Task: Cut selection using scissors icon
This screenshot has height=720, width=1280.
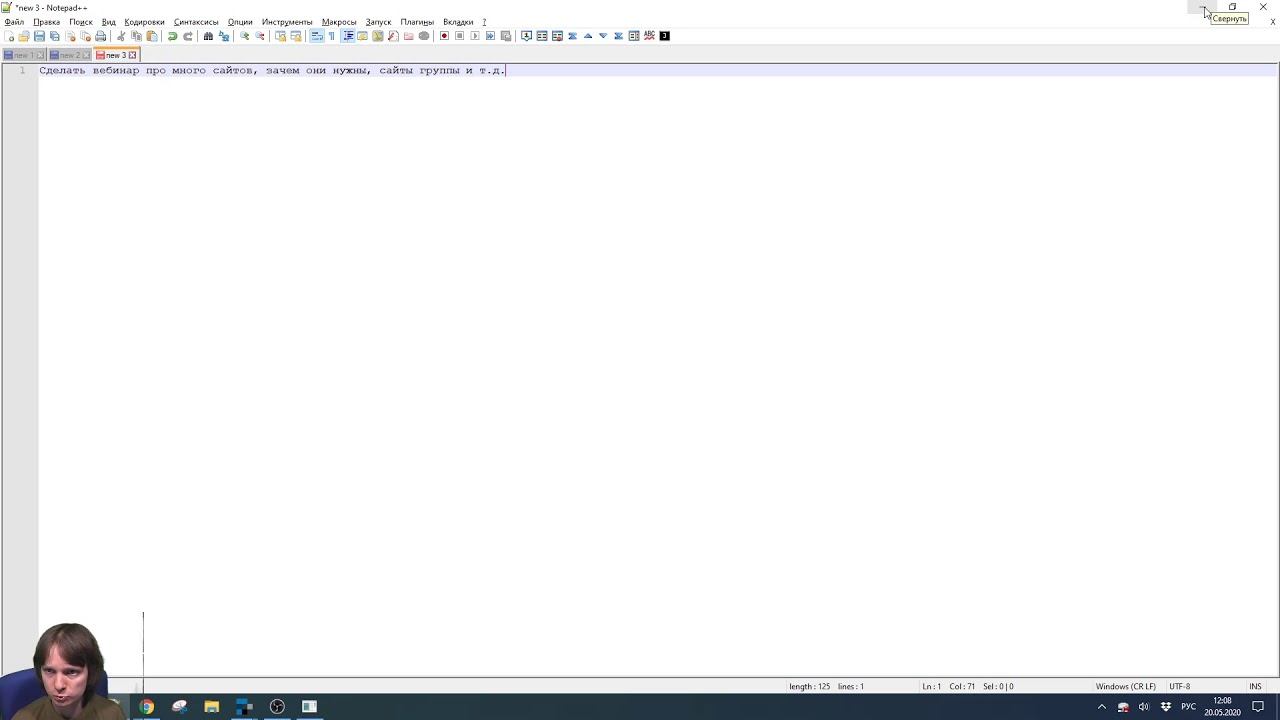Action: coord(121,36)
